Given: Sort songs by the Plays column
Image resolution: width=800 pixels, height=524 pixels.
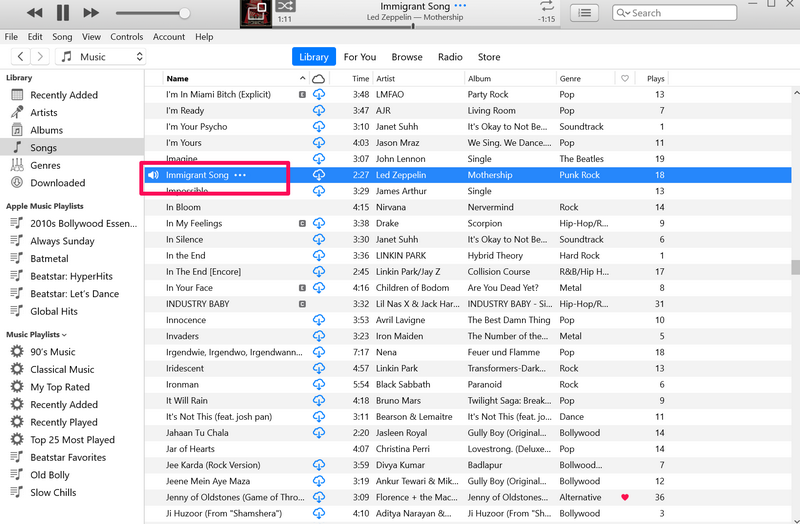Looking at the screenshot, I should 655,79.
